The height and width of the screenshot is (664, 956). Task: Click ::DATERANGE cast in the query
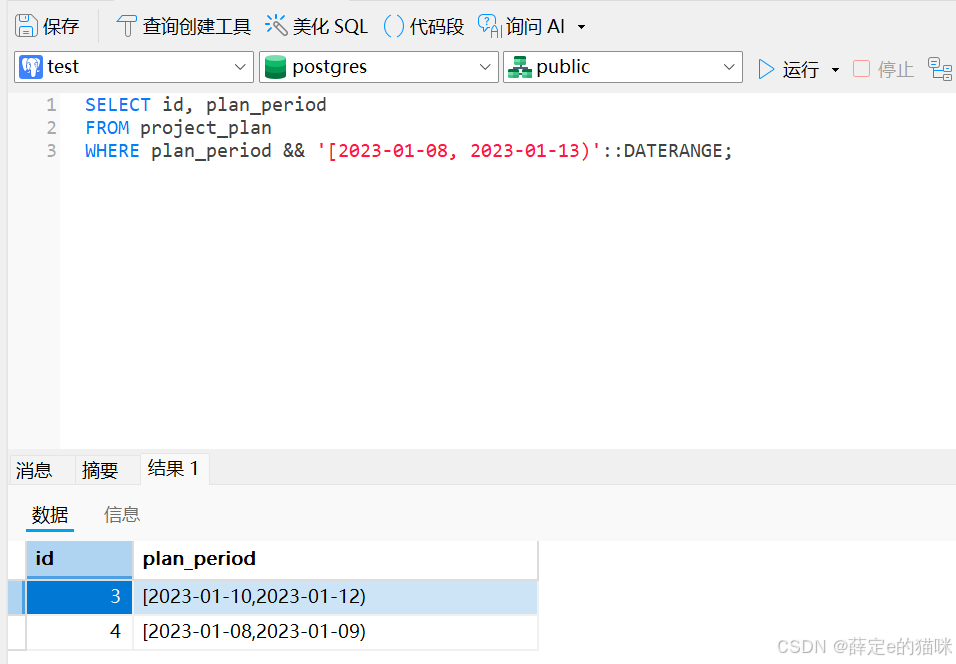(x=662, y=151)
